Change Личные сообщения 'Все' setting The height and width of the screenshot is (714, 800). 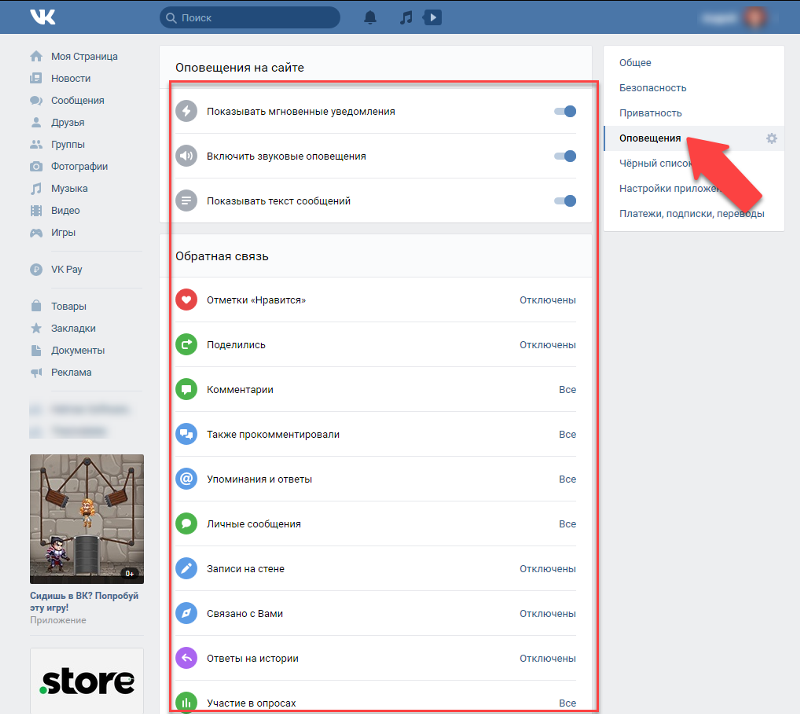coord(567,524)
